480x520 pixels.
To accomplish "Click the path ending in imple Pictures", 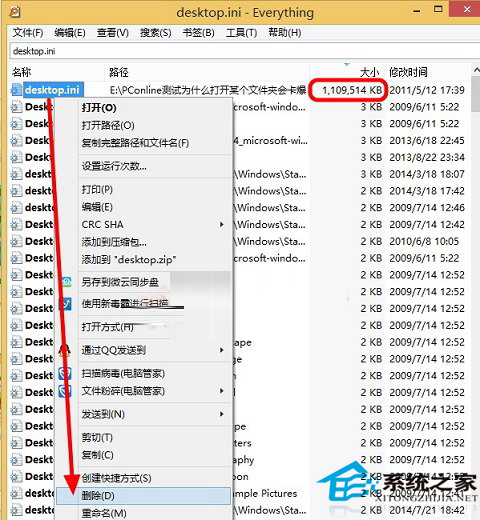I will (265, 493).
